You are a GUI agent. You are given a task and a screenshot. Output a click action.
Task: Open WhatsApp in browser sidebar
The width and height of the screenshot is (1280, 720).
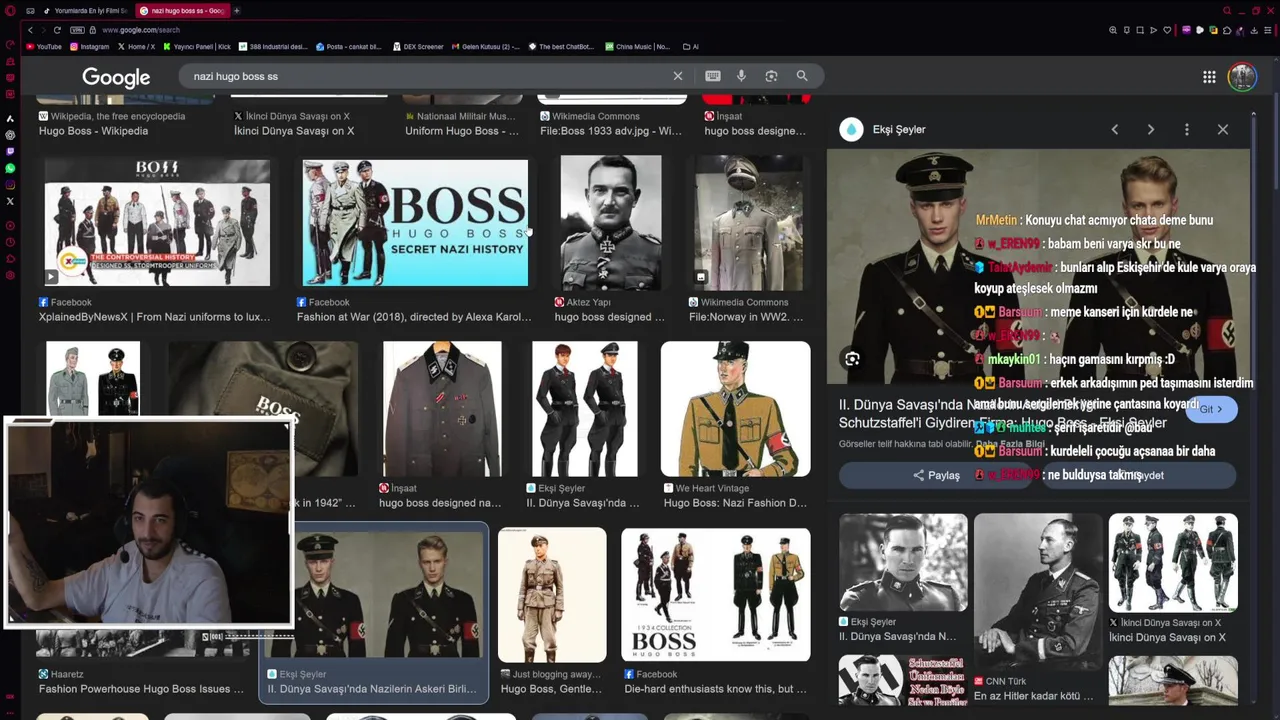tap(10, 168)
